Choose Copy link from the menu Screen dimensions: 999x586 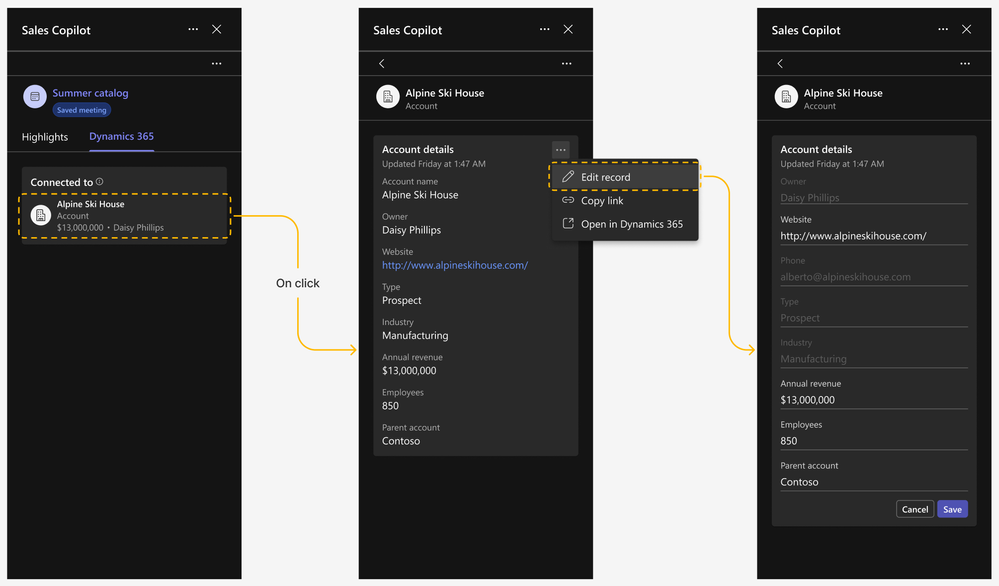coord(624,201)
